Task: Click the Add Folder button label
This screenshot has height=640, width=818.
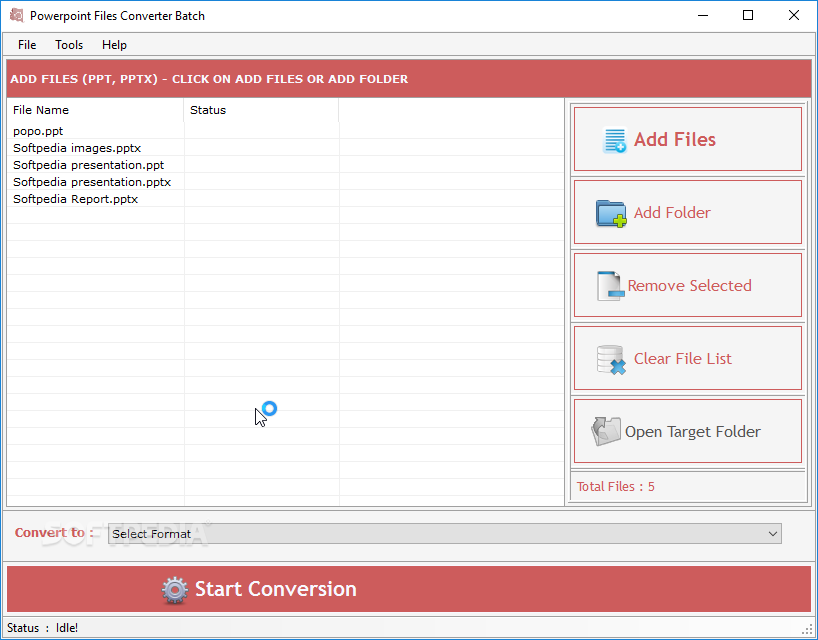Action: [x=672, y=212]
